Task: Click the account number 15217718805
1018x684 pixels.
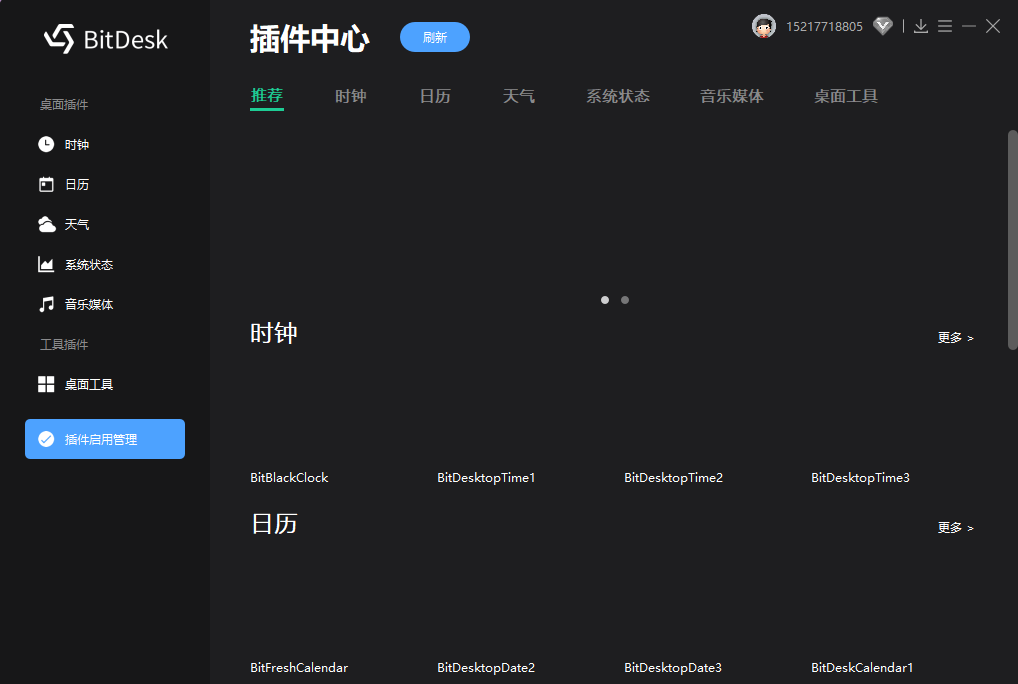Action: pos(824,27)
